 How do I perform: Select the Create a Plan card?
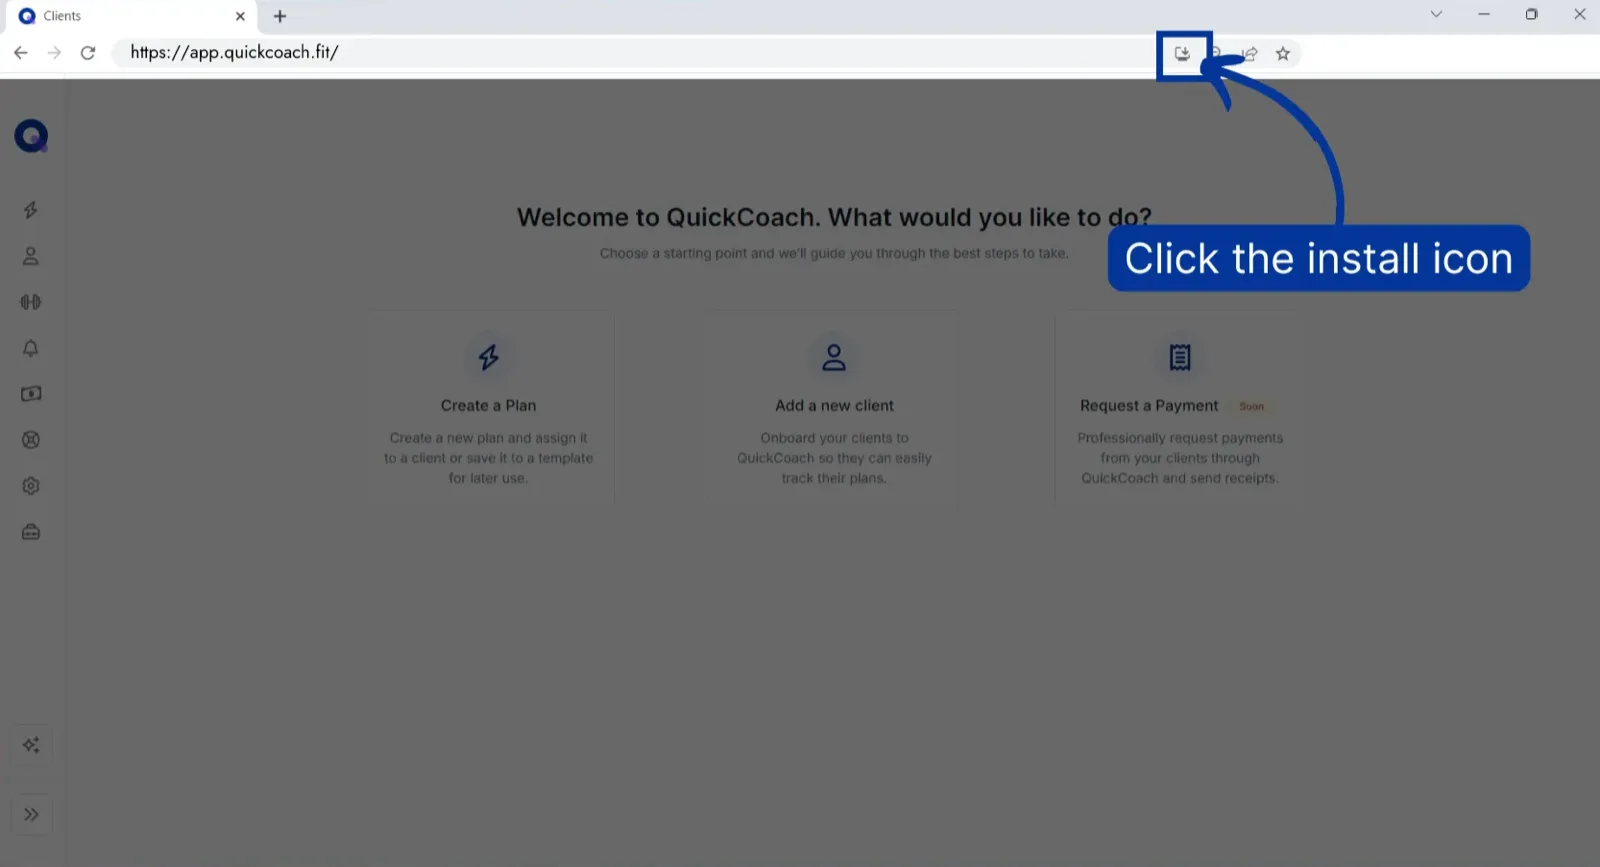click(489, 408)
